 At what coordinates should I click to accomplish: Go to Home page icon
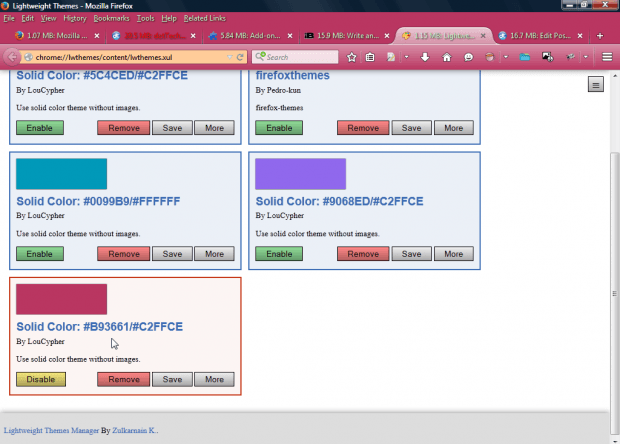coord(447,57)
